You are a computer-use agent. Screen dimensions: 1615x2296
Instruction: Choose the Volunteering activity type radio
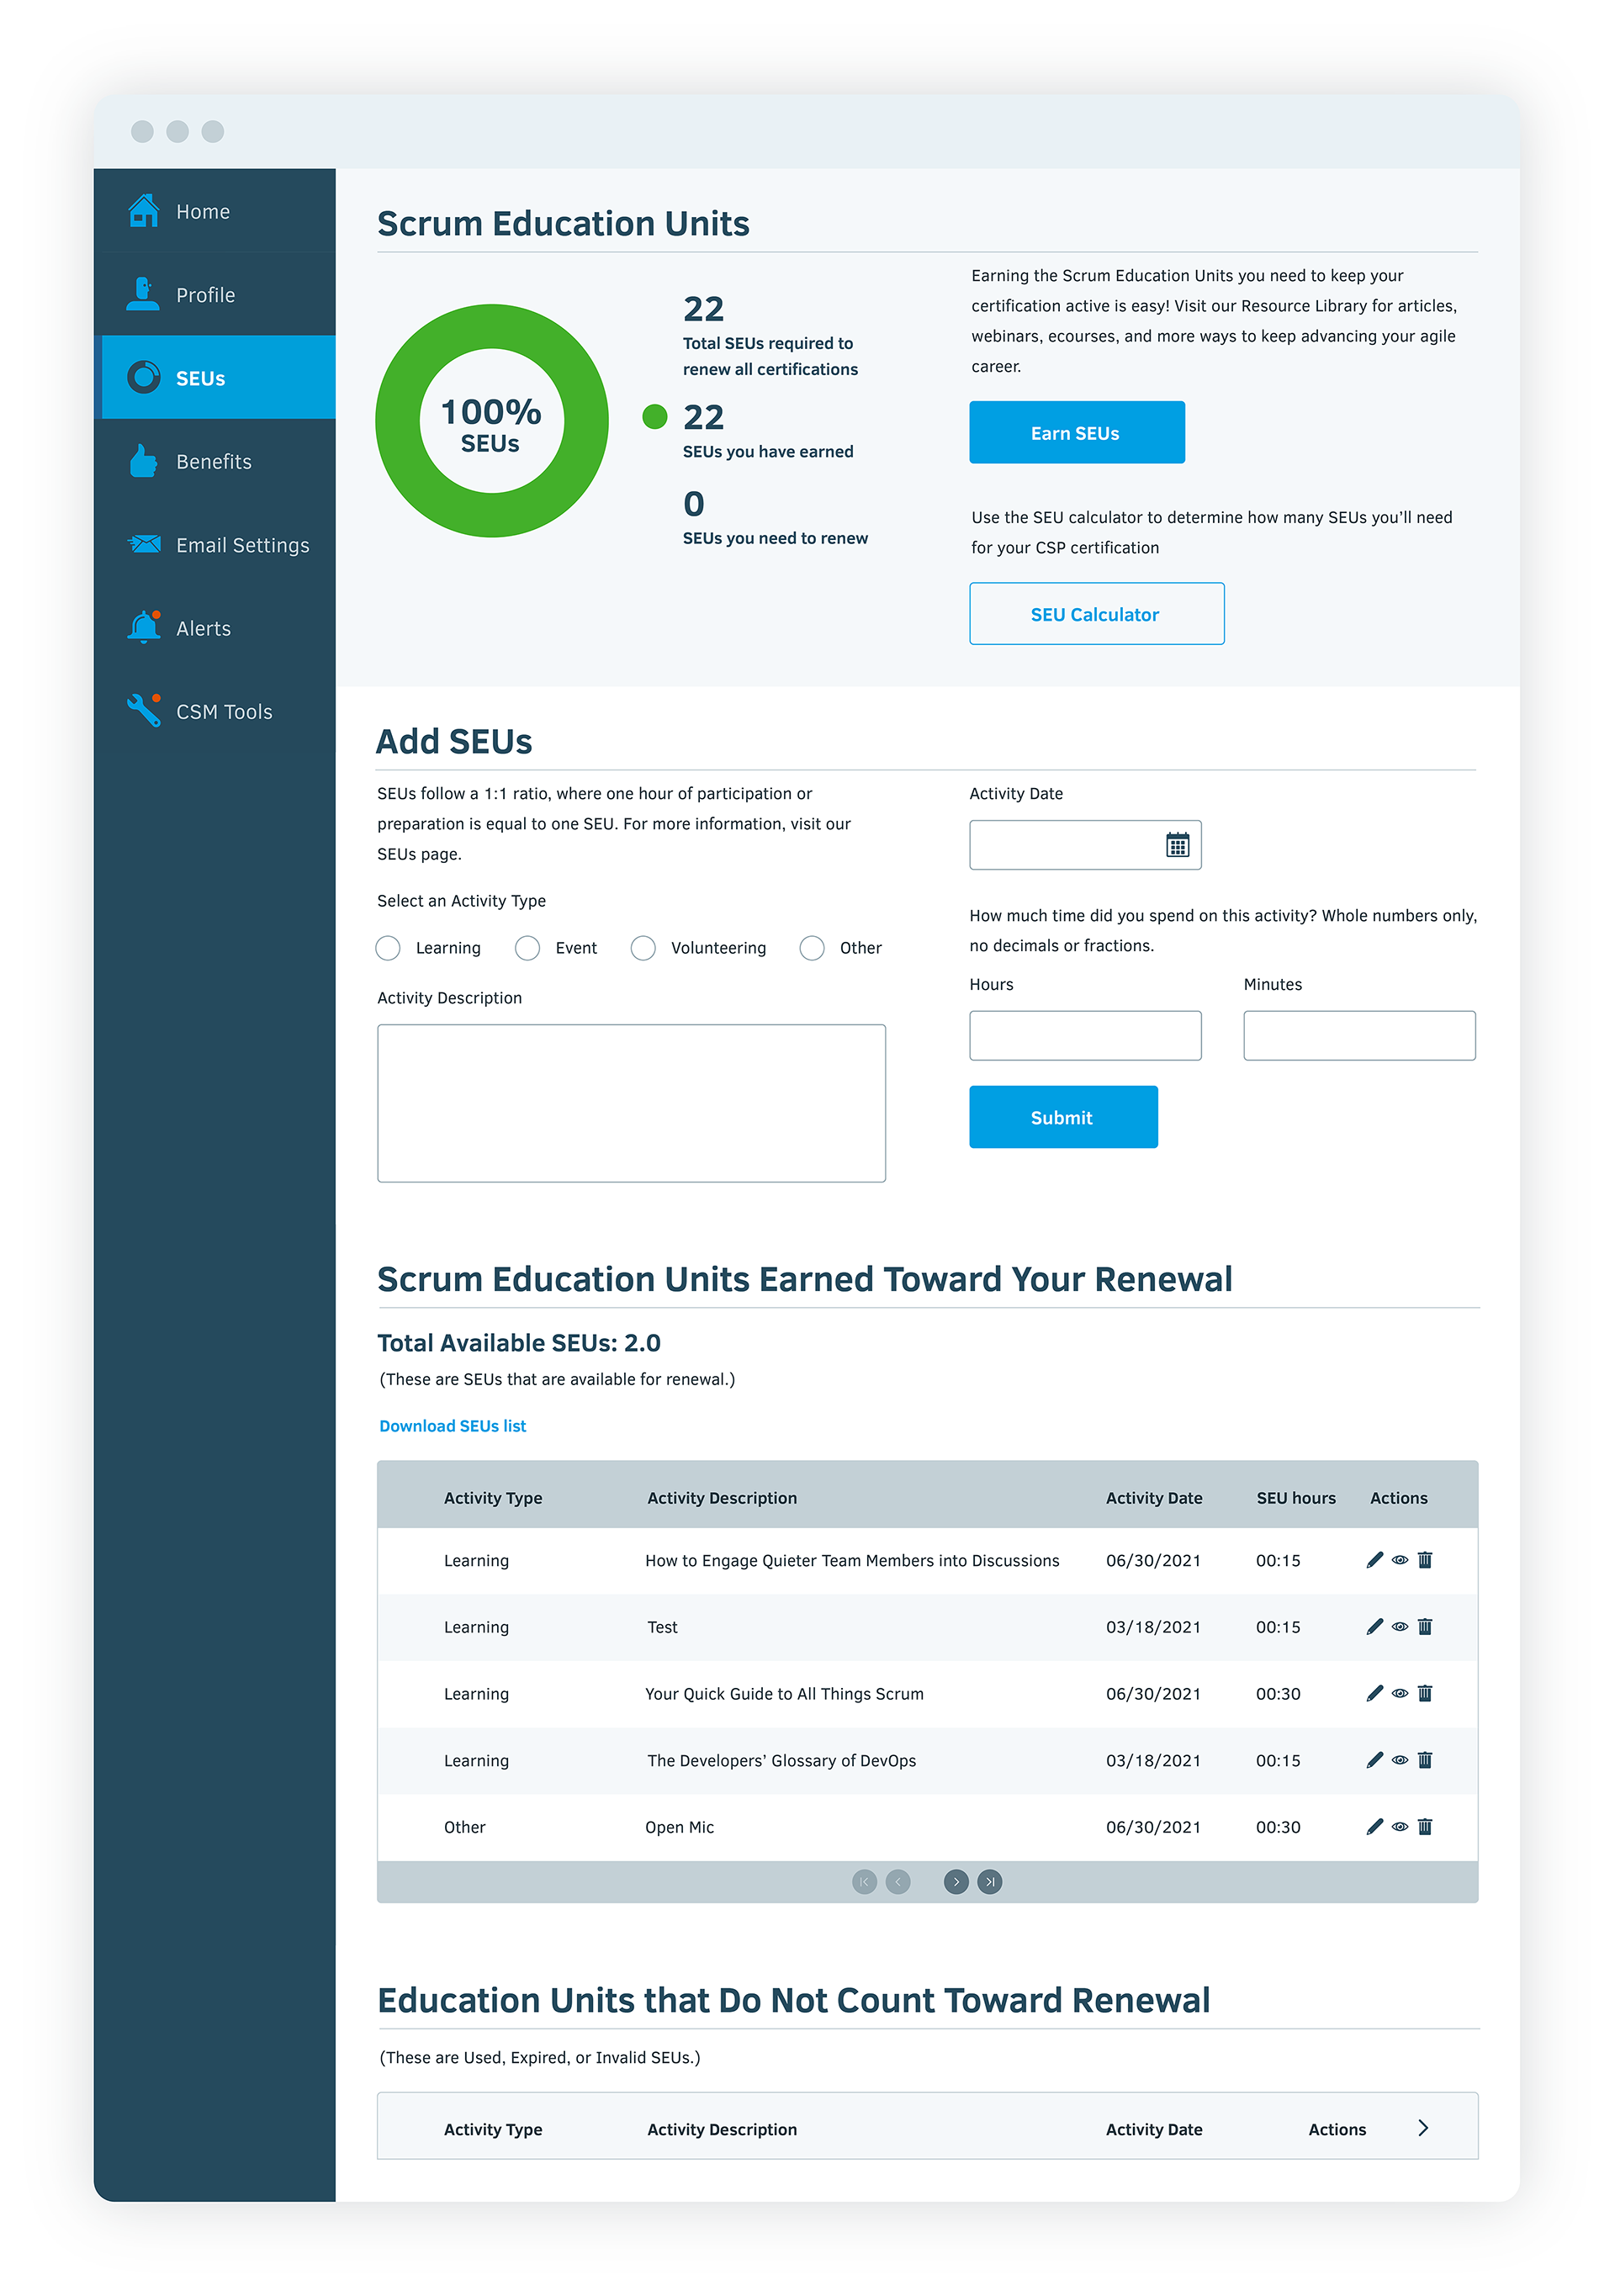pos(643,948)
